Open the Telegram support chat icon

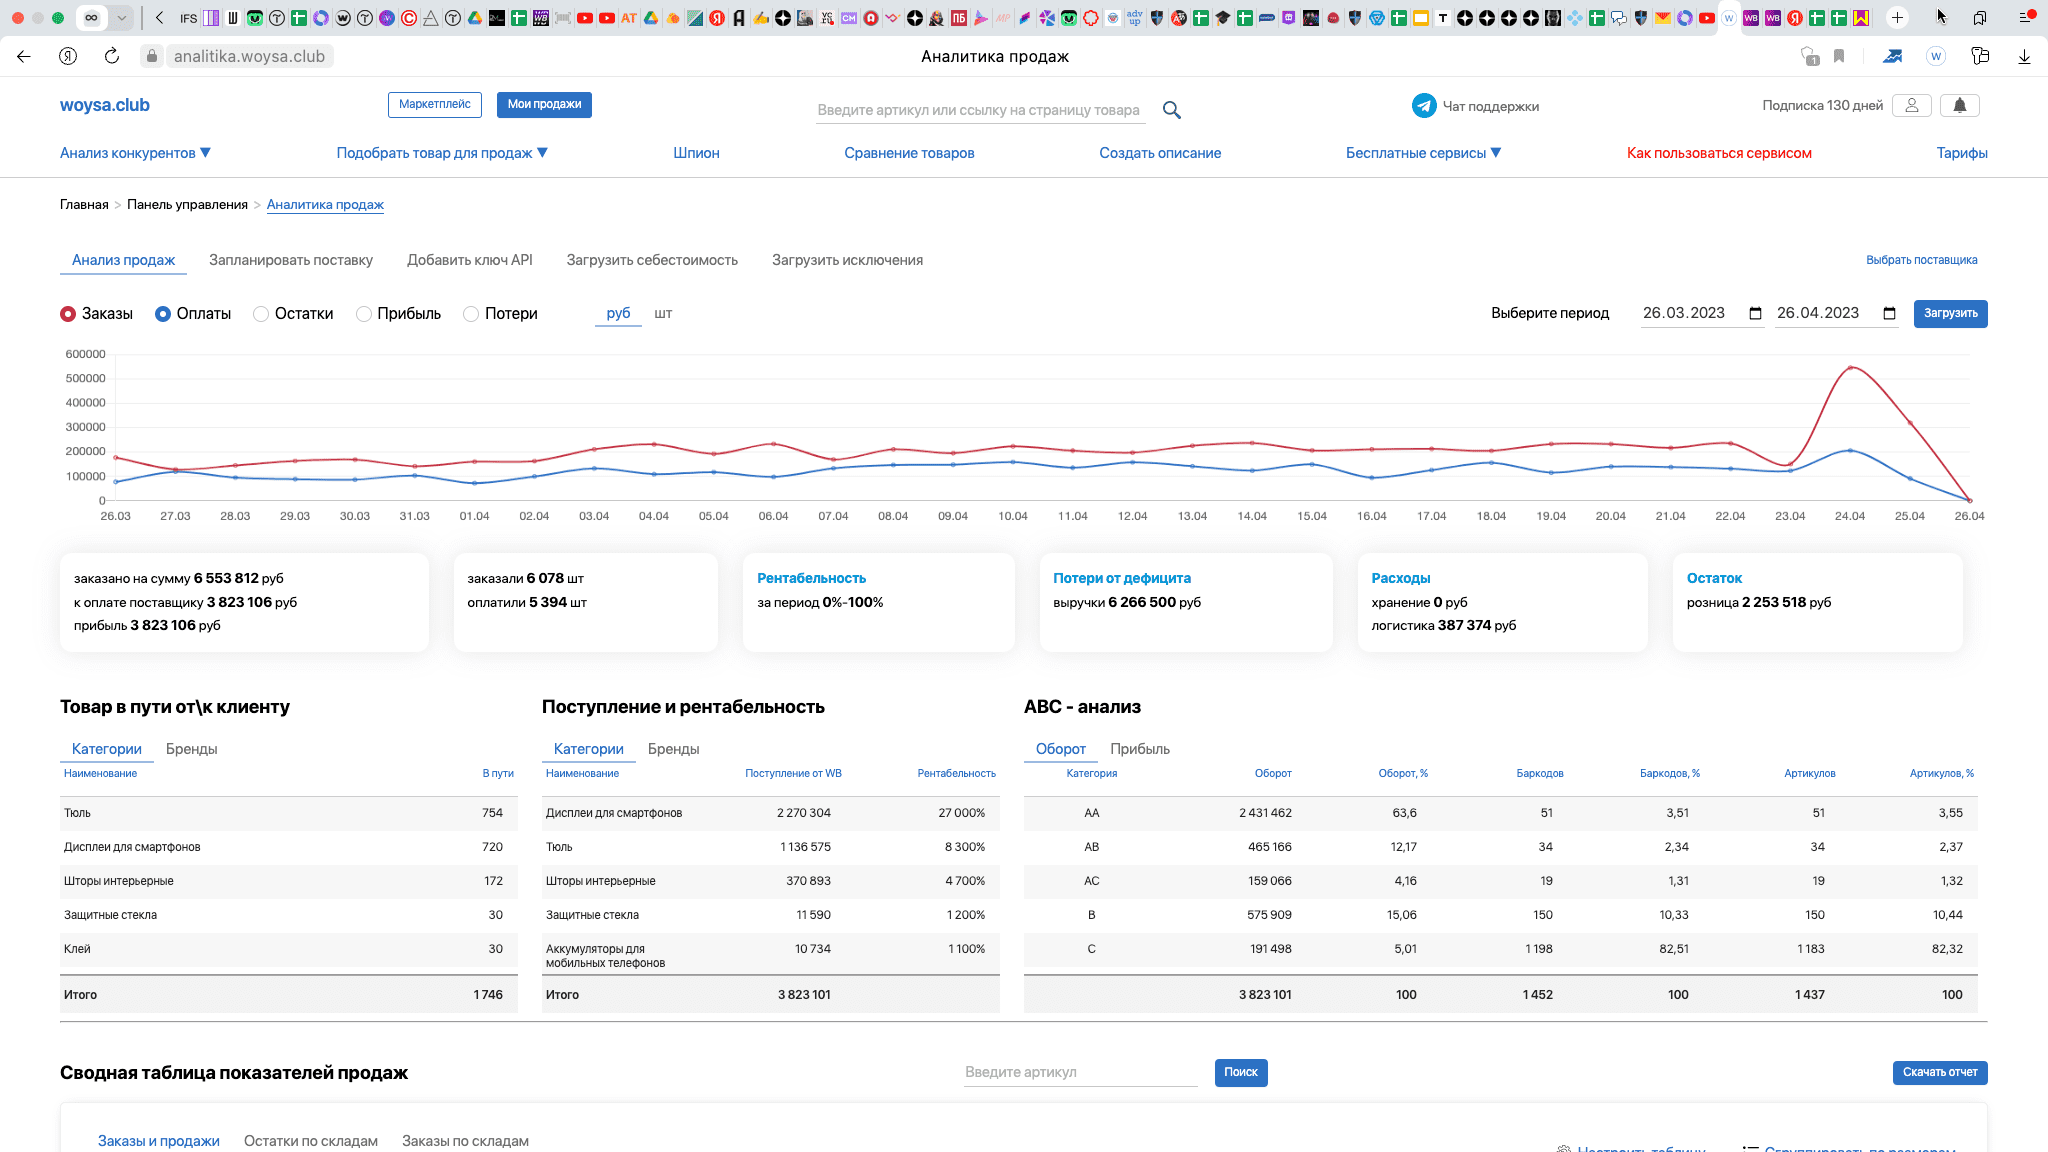click(x=1424, y=106)
